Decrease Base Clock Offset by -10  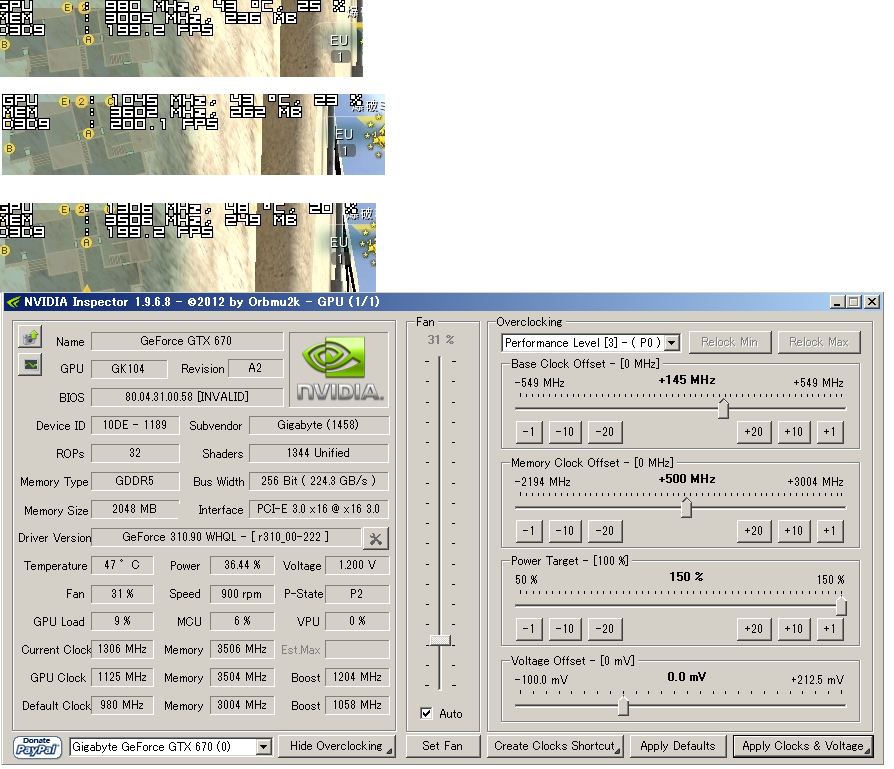pos(564,432)
